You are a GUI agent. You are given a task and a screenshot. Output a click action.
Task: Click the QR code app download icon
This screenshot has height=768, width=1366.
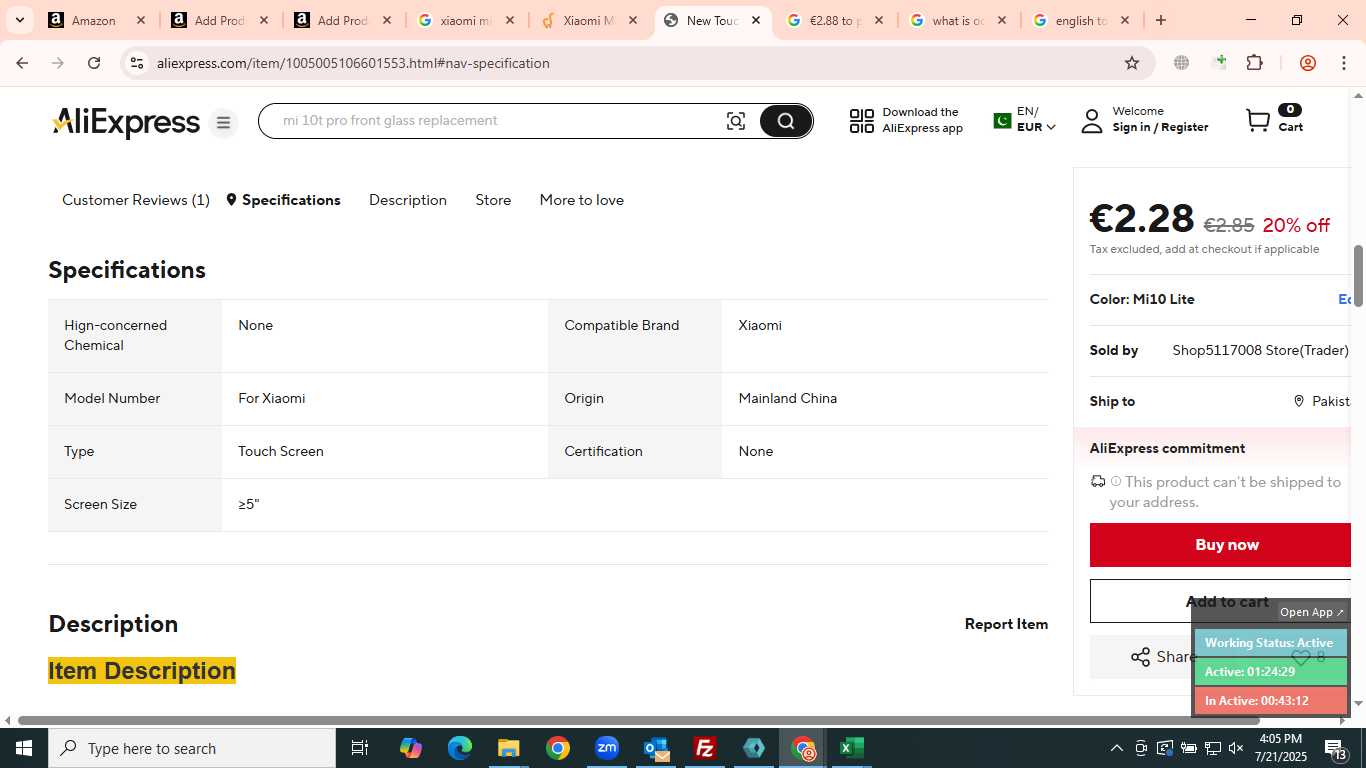point(861,121)
